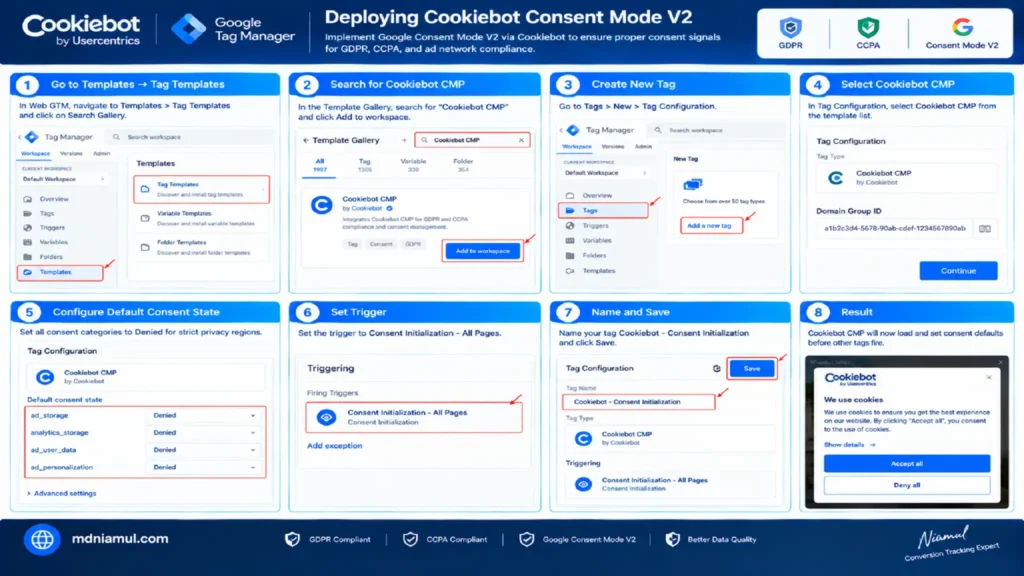Open Variable Templates card

(x=201, y=218)
